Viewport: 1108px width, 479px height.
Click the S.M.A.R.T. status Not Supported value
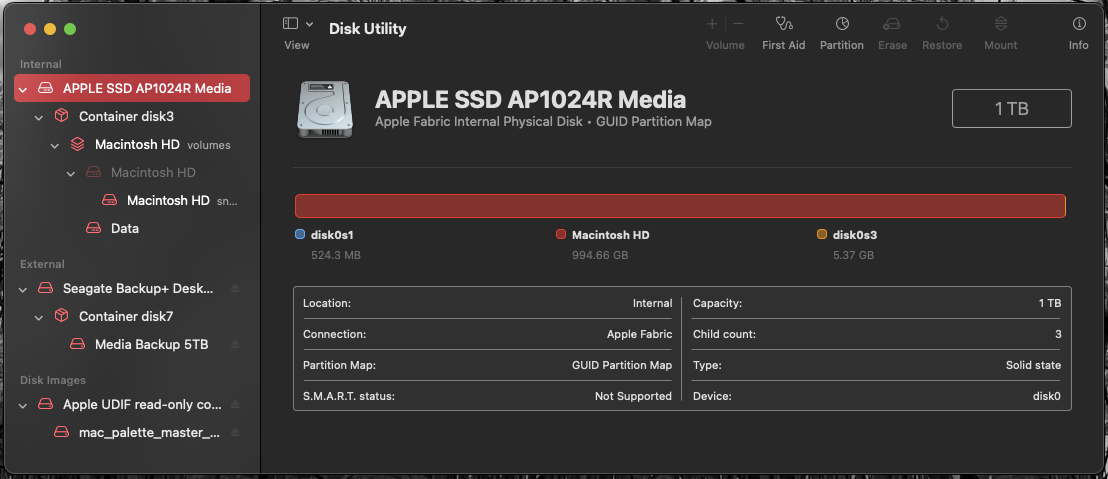pyautogui.click(x=633, y=396)
